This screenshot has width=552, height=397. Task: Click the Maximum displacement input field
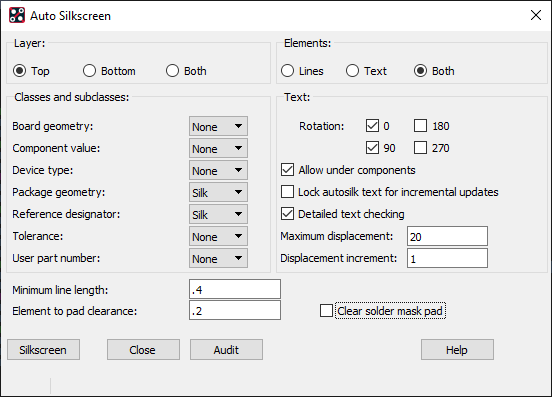coord(447,236)
